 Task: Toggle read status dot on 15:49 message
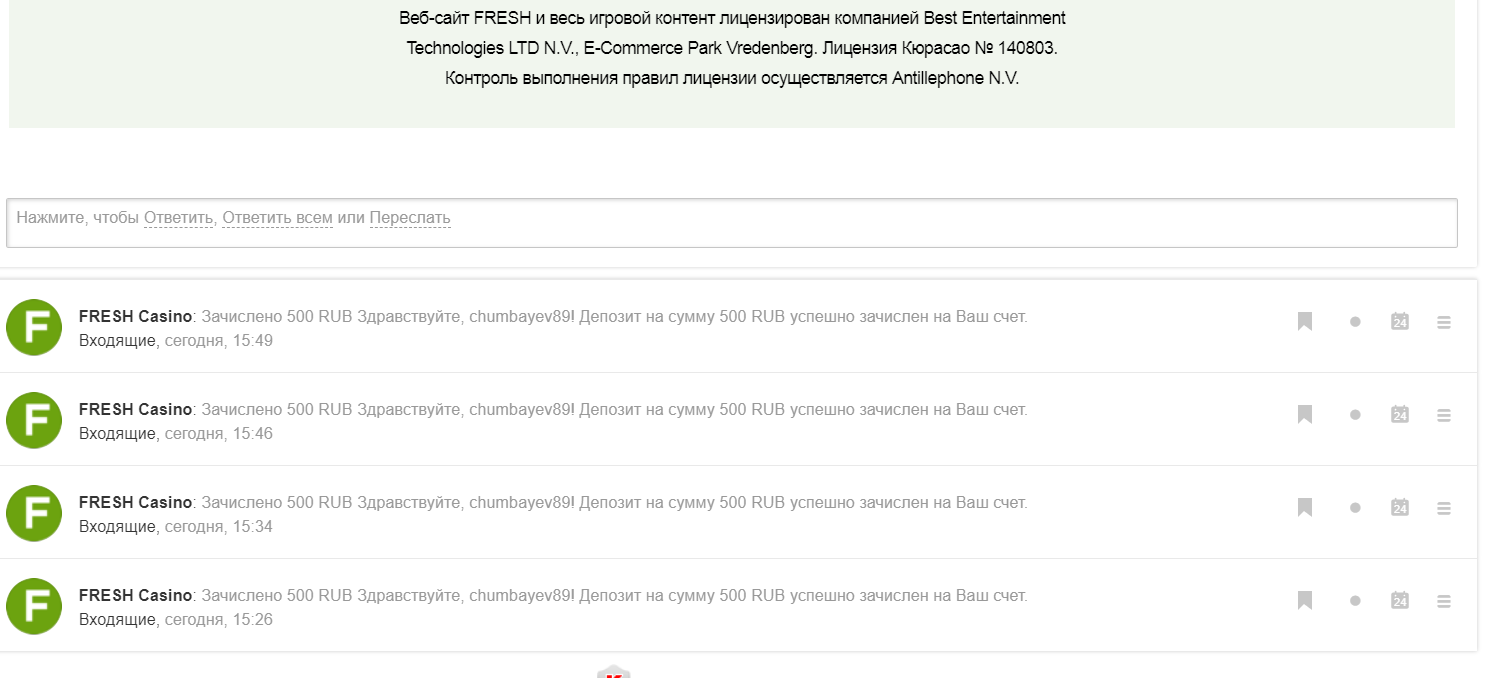pyautogui.click(x=1355, y=322)
